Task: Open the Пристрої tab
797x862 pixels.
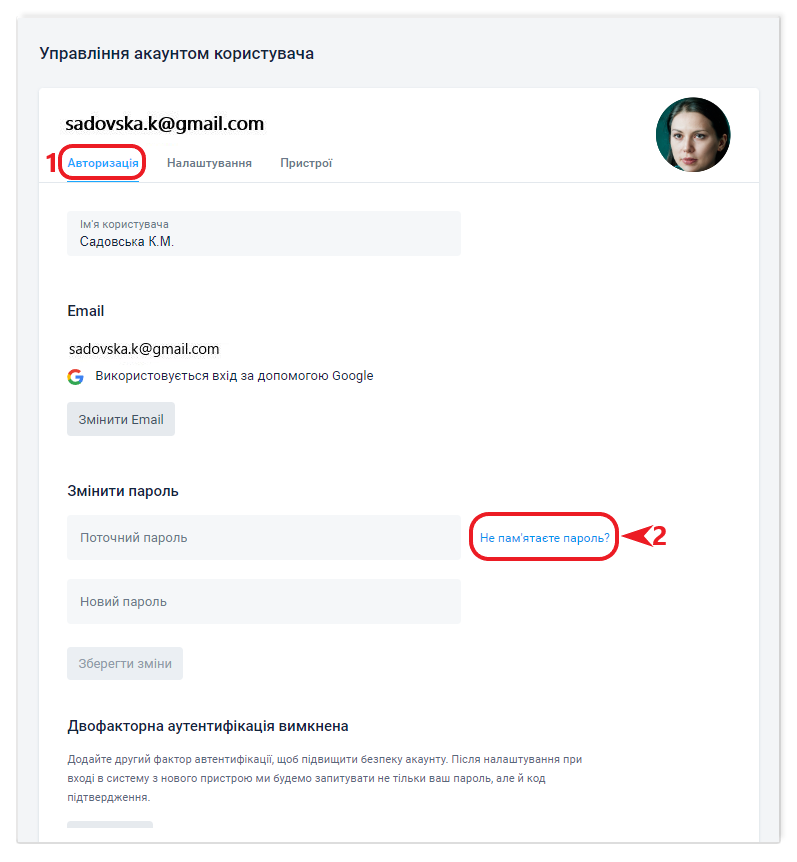Action: (x=306, y=163)
